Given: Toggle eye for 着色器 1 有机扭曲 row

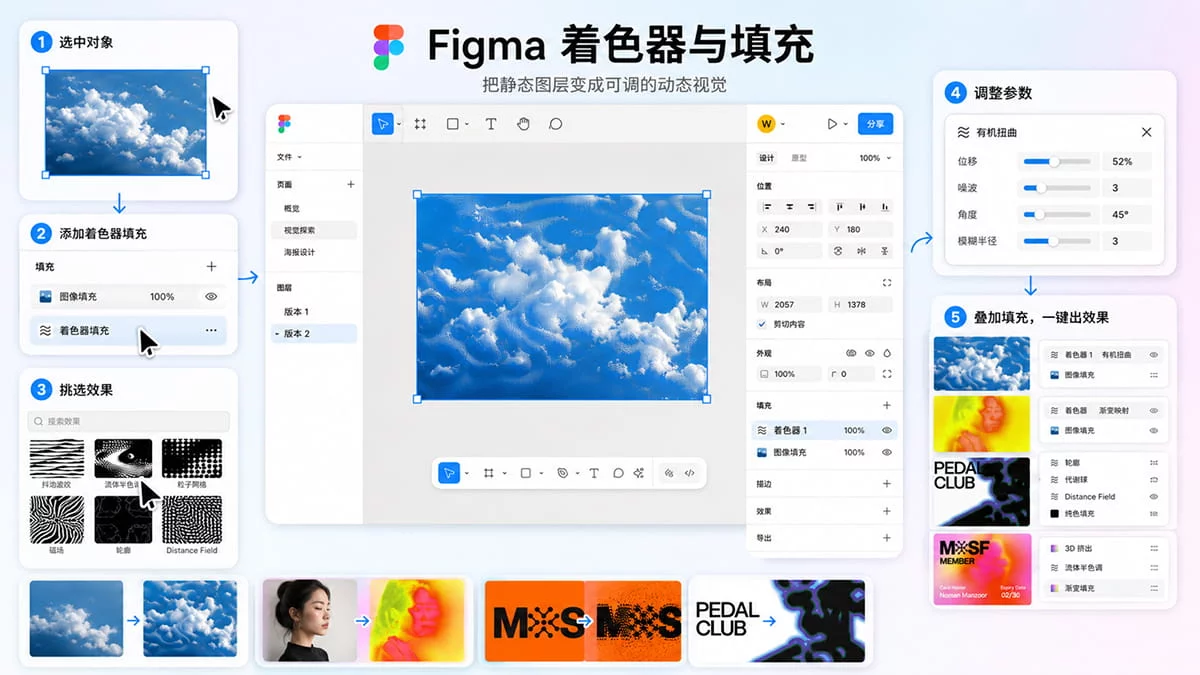Looking at the screenshot, I should pyautogui.click(x=1154, y=355).
